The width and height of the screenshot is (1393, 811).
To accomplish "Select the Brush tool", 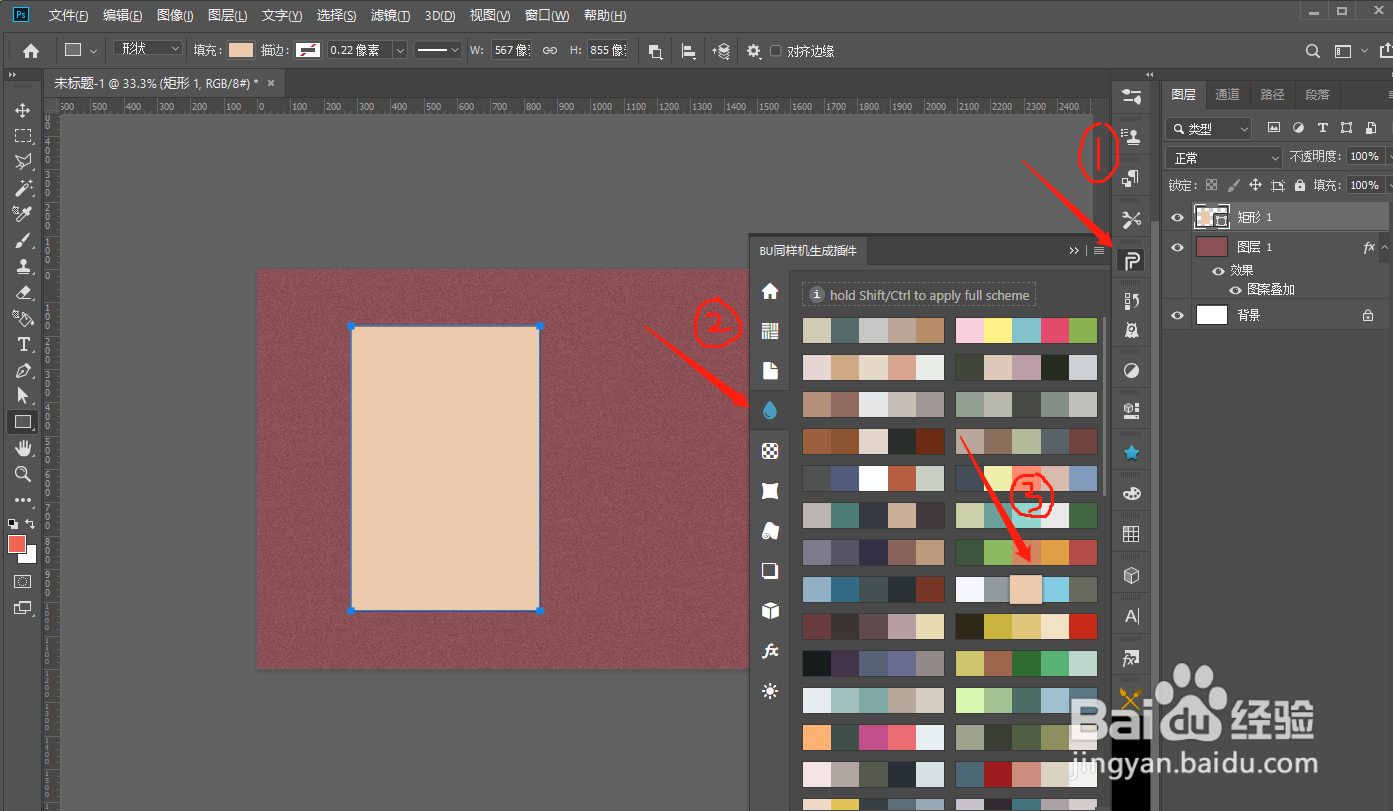I will (22, 240).
